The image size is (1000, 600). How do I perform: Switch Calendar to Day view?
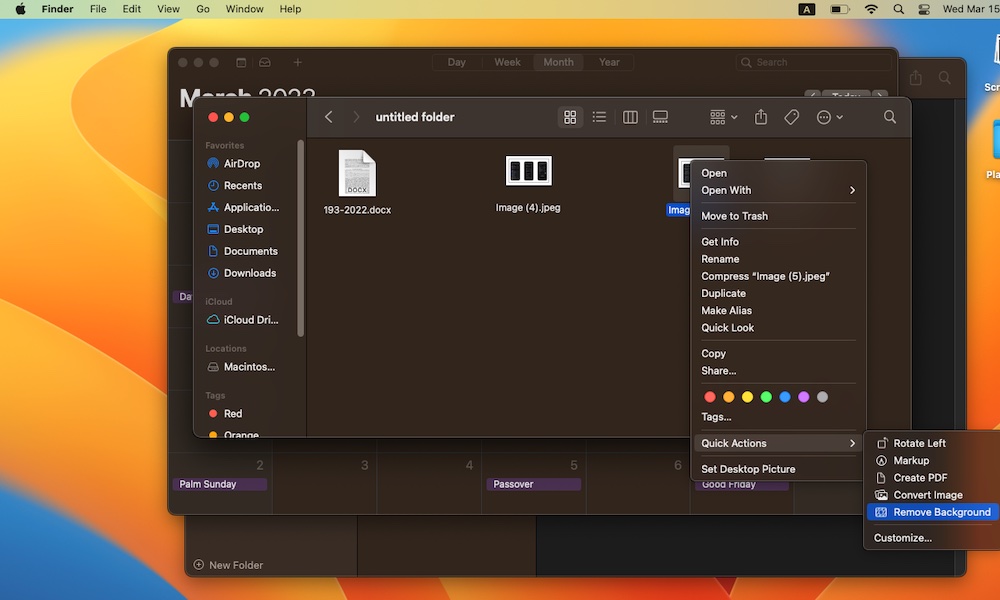[x=457, y=62]
